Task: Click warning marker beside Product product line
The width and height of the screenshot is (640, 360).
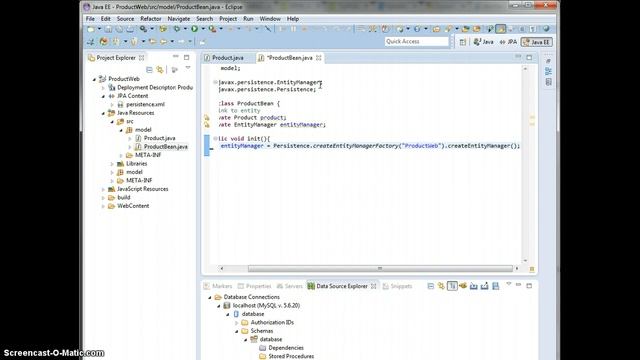Action: click(207, 118)
